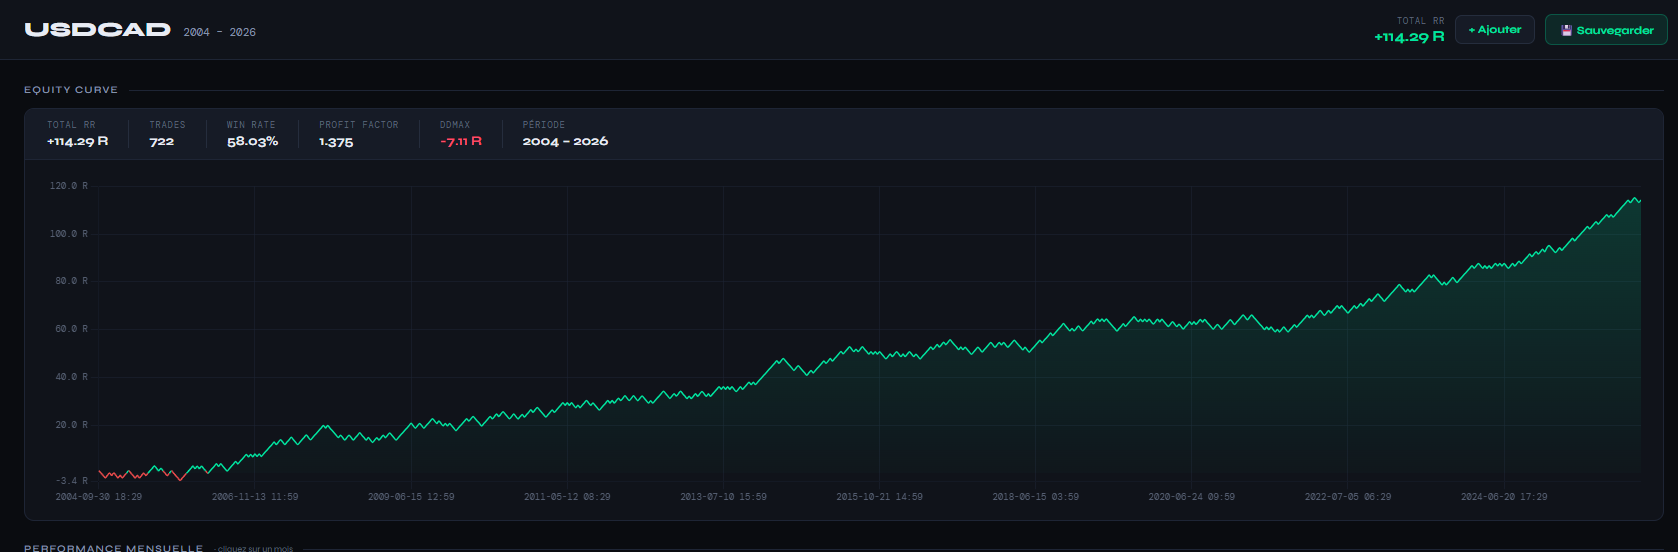The width and height of the screenshot is (1678, 552).
Task: Click the 2009-06-15 12:59 date label
Action: click(x=411, y=497)
